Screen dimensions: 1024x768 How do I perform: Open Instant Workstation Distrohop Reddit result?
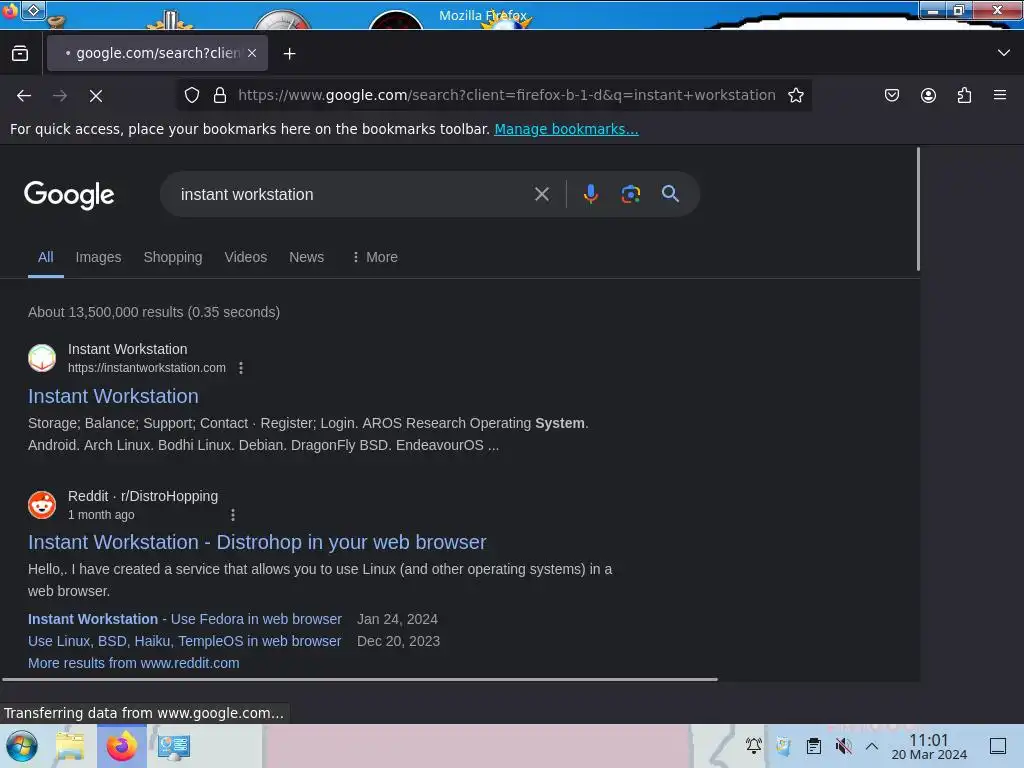click(257, 542)
